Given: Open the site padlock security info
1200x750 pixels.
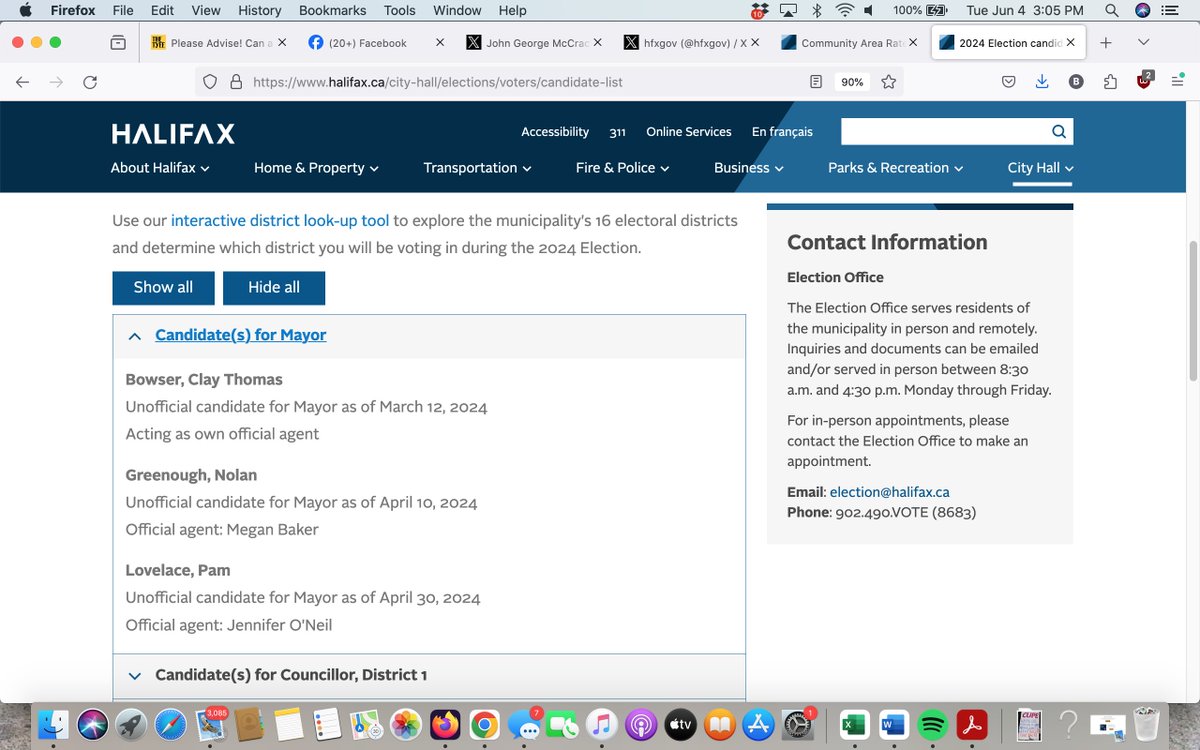Looking at the screenshot, I should click(237, 82).
